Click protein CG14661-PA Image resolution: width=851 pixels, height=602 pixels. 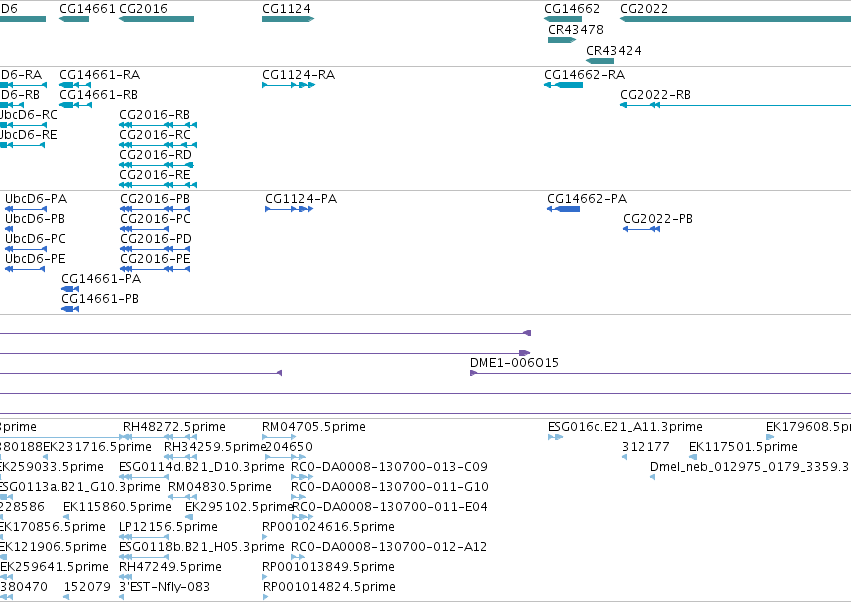(x=101, y=279)
